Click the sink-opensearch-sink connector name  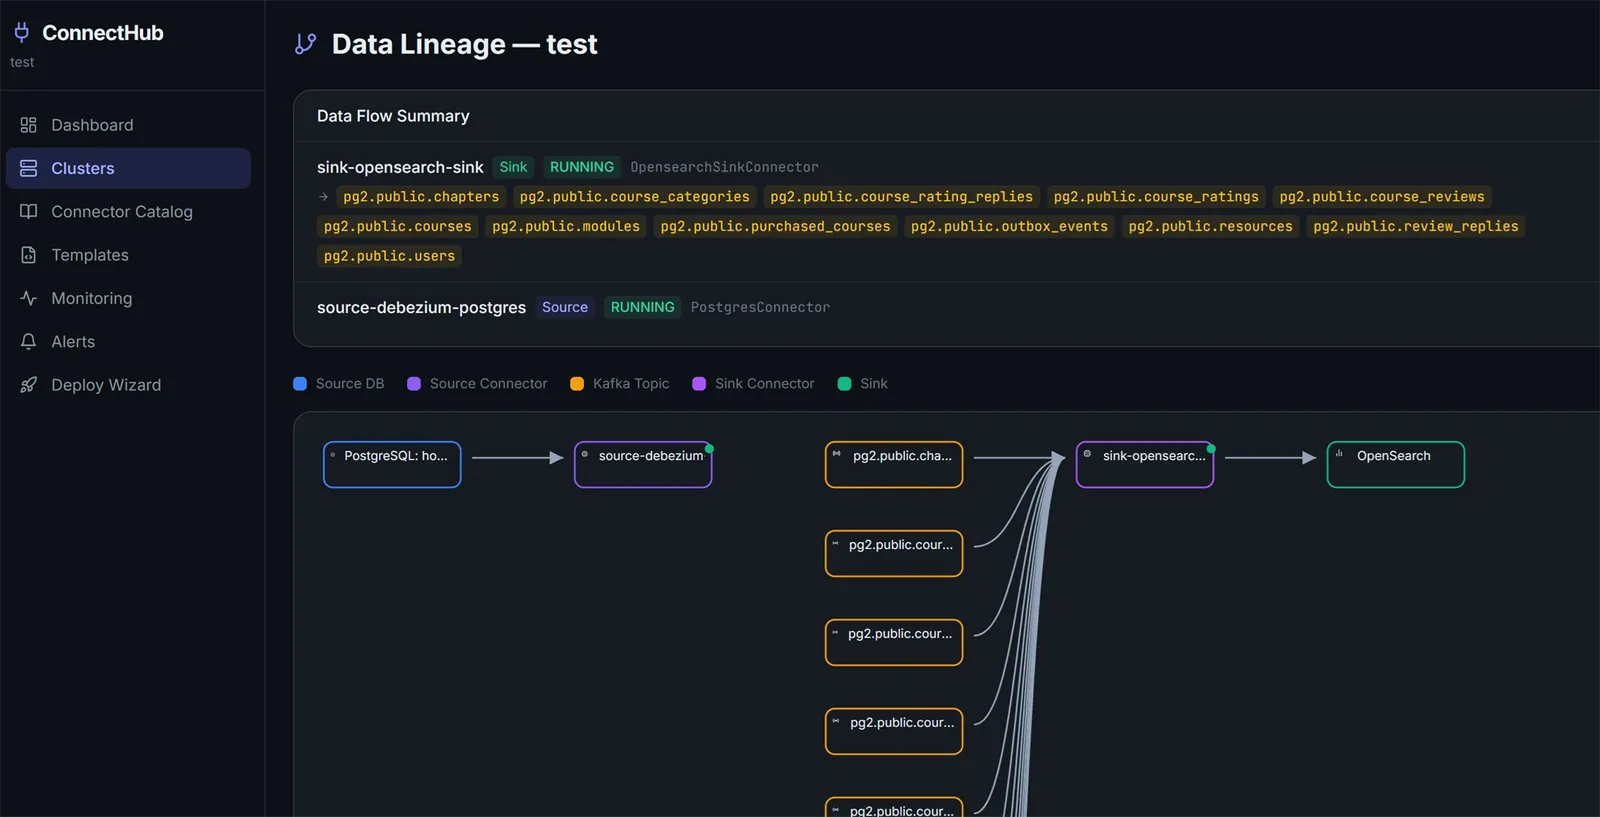point(400,167)
